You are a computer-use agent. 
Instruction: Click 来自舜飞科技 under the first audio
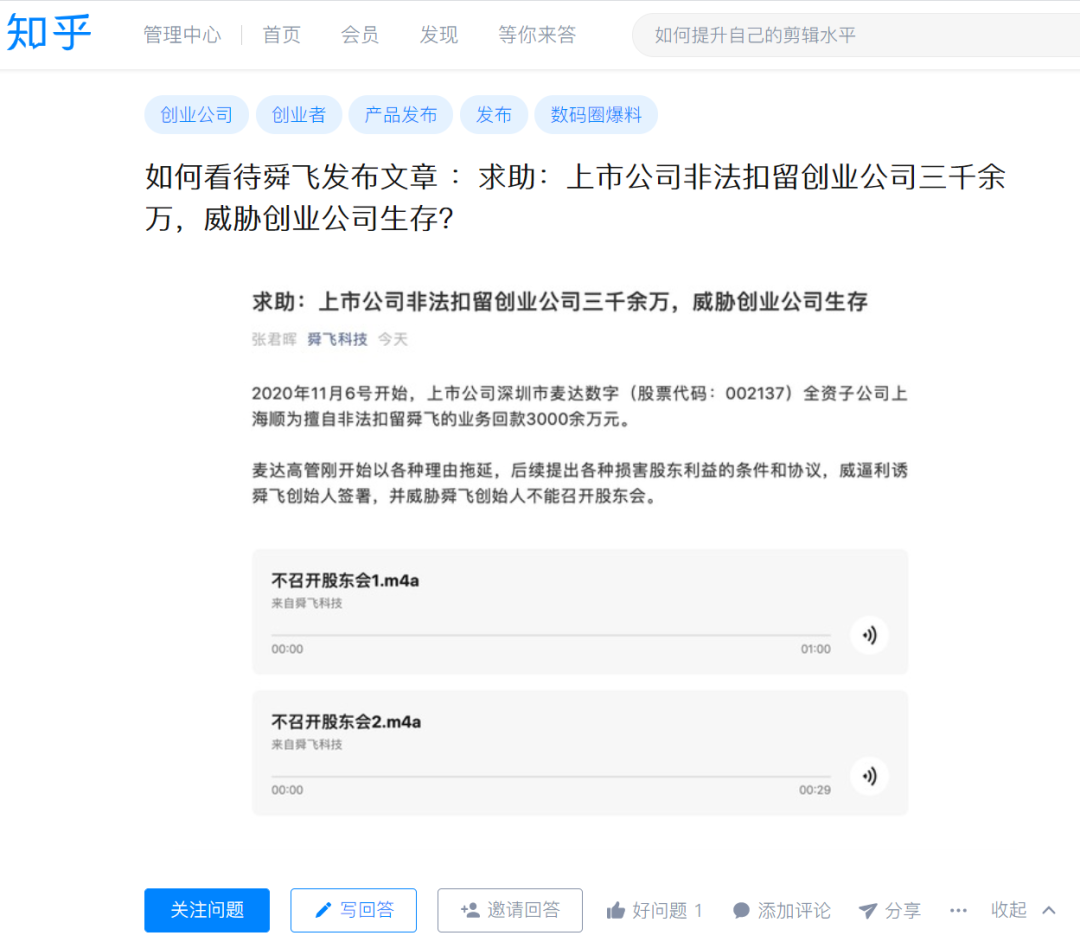tap(307, 603)
